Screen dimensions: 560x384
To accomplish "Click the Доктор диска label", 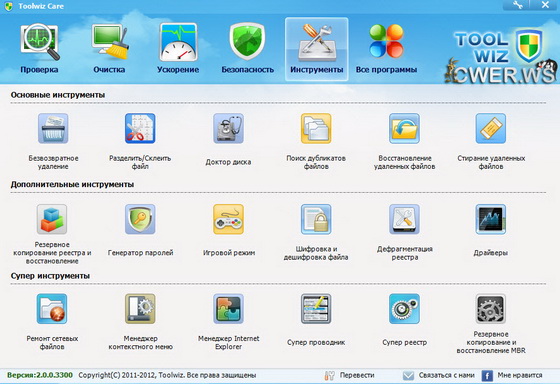I will click(x=228, y=162).
